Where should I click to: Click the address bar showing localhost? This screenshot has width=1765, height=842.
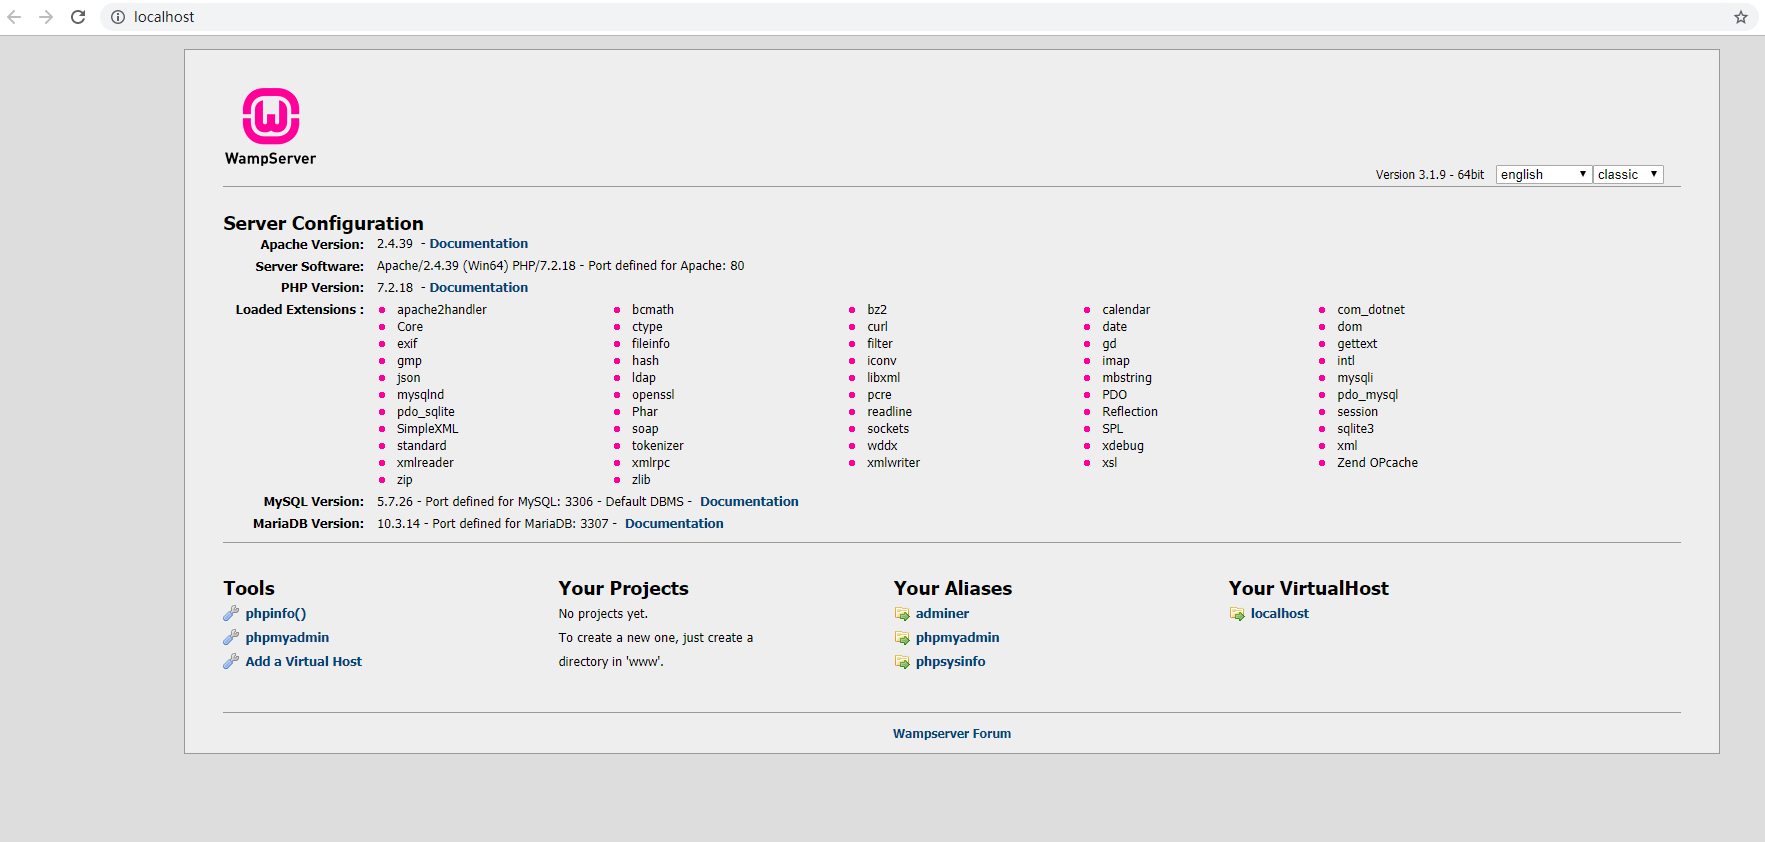pos(920,17)
